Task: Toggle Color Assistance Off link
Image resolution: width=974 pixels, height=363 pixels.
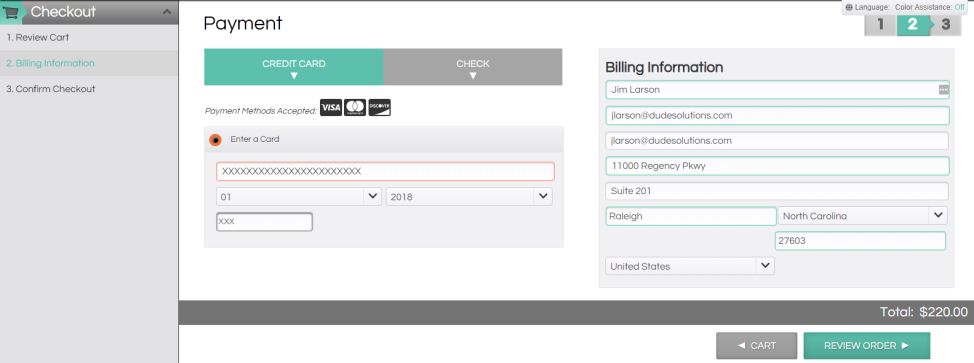Action: (959, 7)
